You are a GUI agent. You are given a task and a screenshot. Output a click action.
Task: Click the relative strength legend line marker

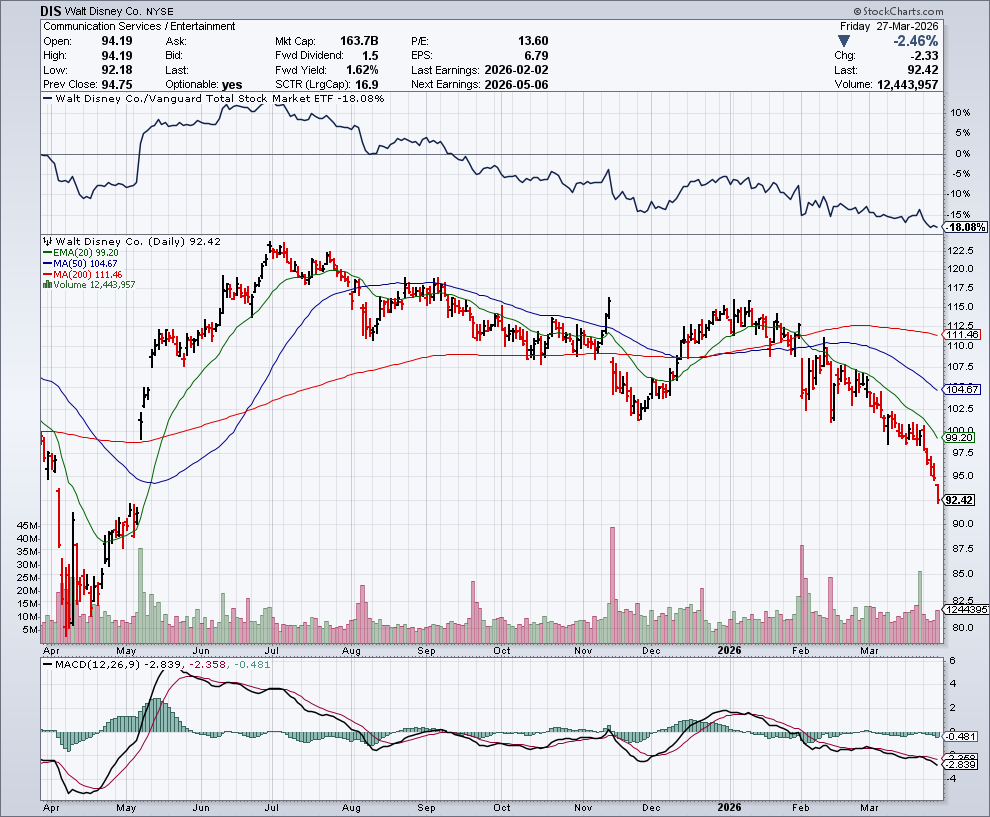(x=46, y=99)
